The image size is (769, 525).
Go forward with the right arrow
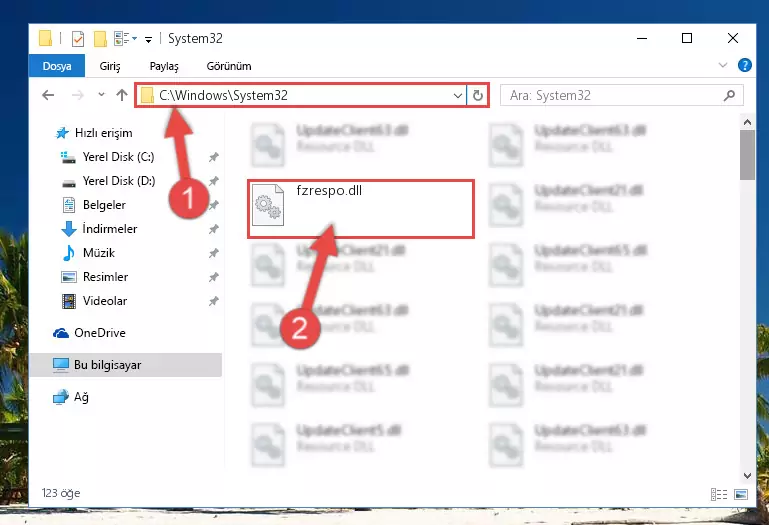(x=77, y=95)
